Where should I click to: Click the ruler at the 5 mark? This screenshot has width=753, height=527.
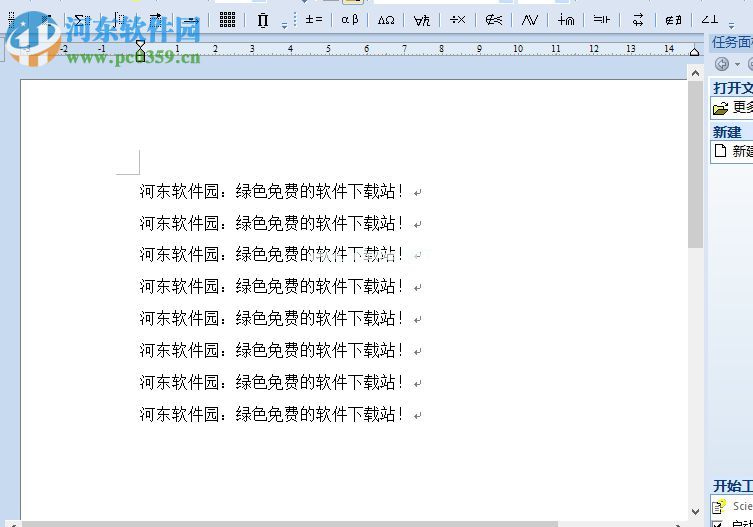pyautogui.click(x=328, y=49)
